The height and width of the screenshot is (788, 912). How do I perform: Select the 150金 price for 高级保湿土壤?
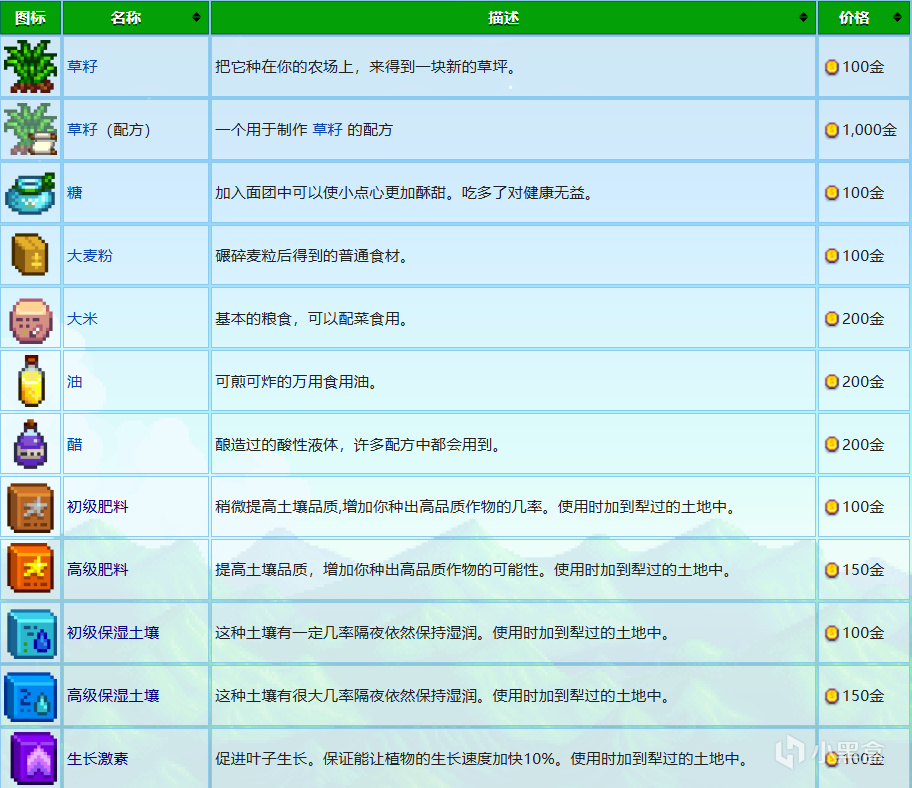pyautogui.click(x=863, y=696)
